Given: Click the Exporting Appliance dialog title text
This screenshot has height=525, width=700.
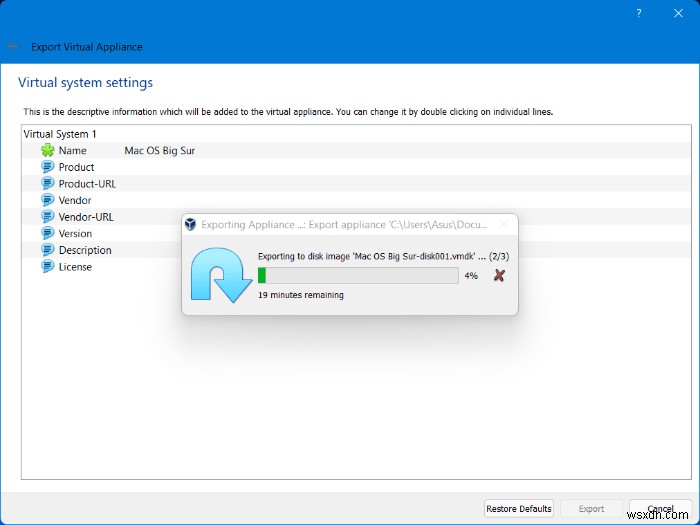Looking at the screenshot, I should point(344,225).
